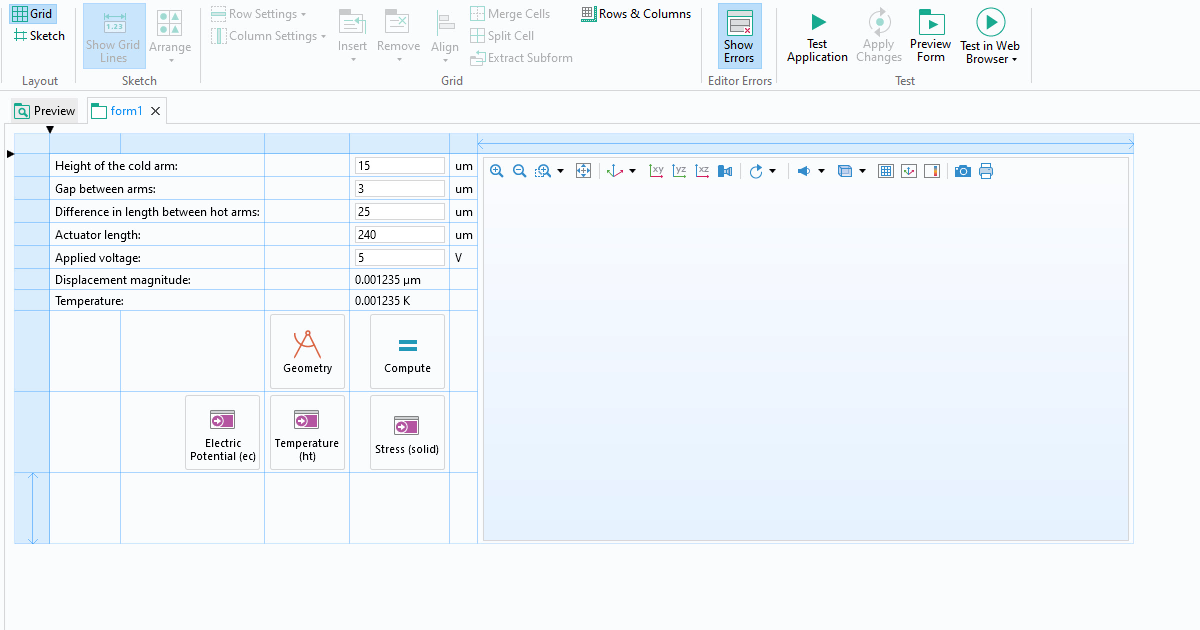Select the Go to XY View icon
This screenshot has width=1200, height=630.
(655, 171)
